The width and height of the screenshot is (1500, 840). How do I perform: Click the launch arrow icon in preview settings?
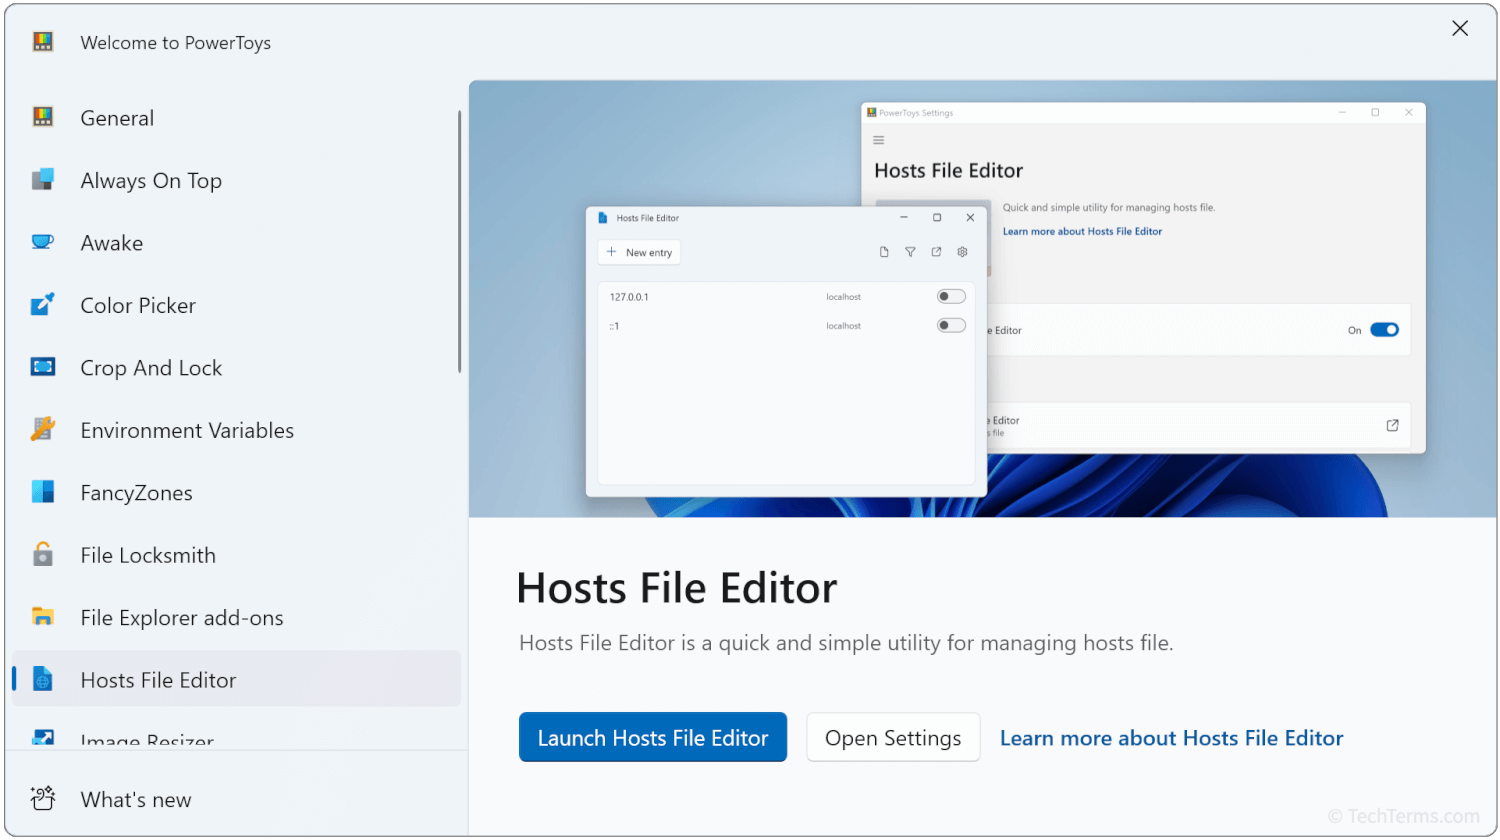pyautogui.click(x=1392, y=425)
